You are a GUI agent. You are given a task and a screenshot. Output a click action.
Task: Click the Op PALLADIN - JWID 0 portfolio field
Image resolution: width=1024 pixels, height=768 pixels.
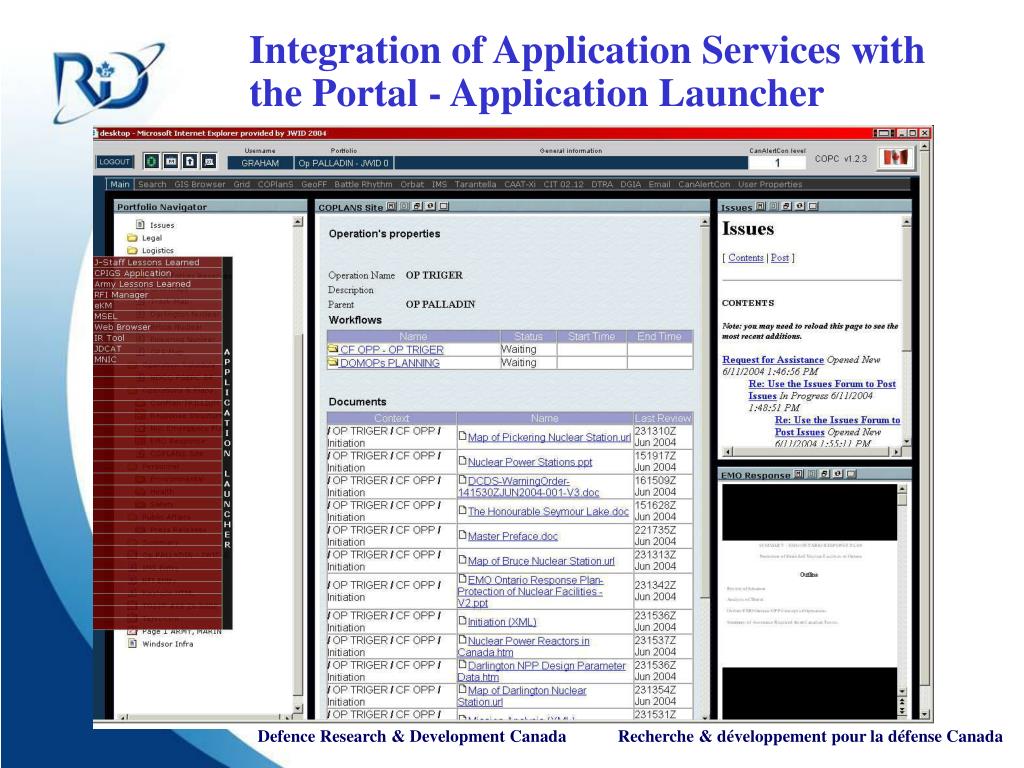pyautogui.click(x=344, y=163)
